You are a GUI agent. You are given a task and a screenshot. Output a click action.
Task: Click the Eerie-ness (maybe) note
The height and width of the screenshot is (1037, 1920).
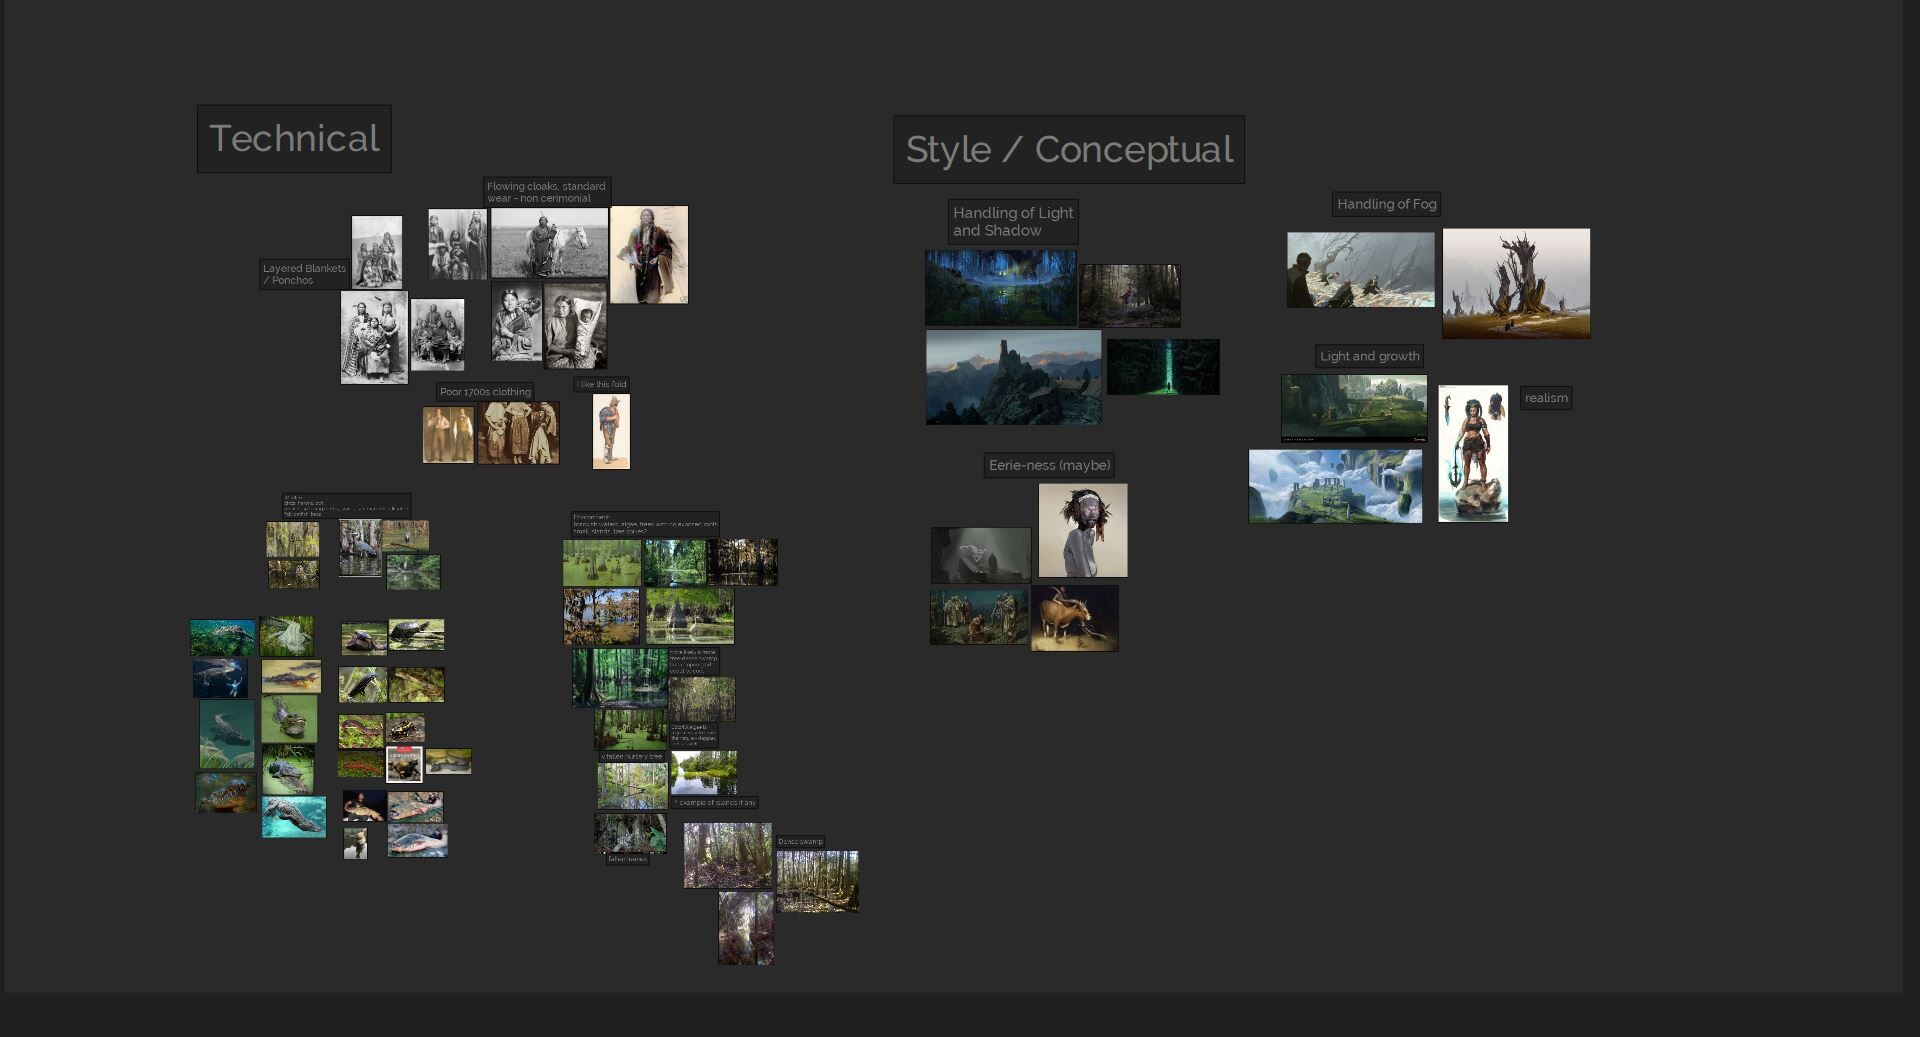(x=1049, y=465)
